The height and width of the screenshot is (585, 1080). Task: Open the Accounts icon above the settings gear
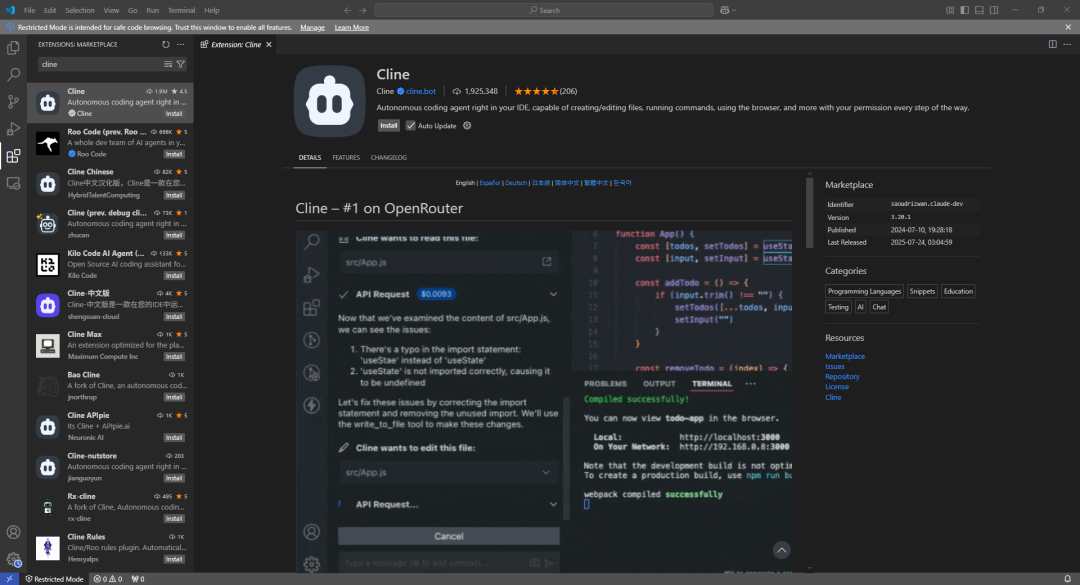[13, 533]
